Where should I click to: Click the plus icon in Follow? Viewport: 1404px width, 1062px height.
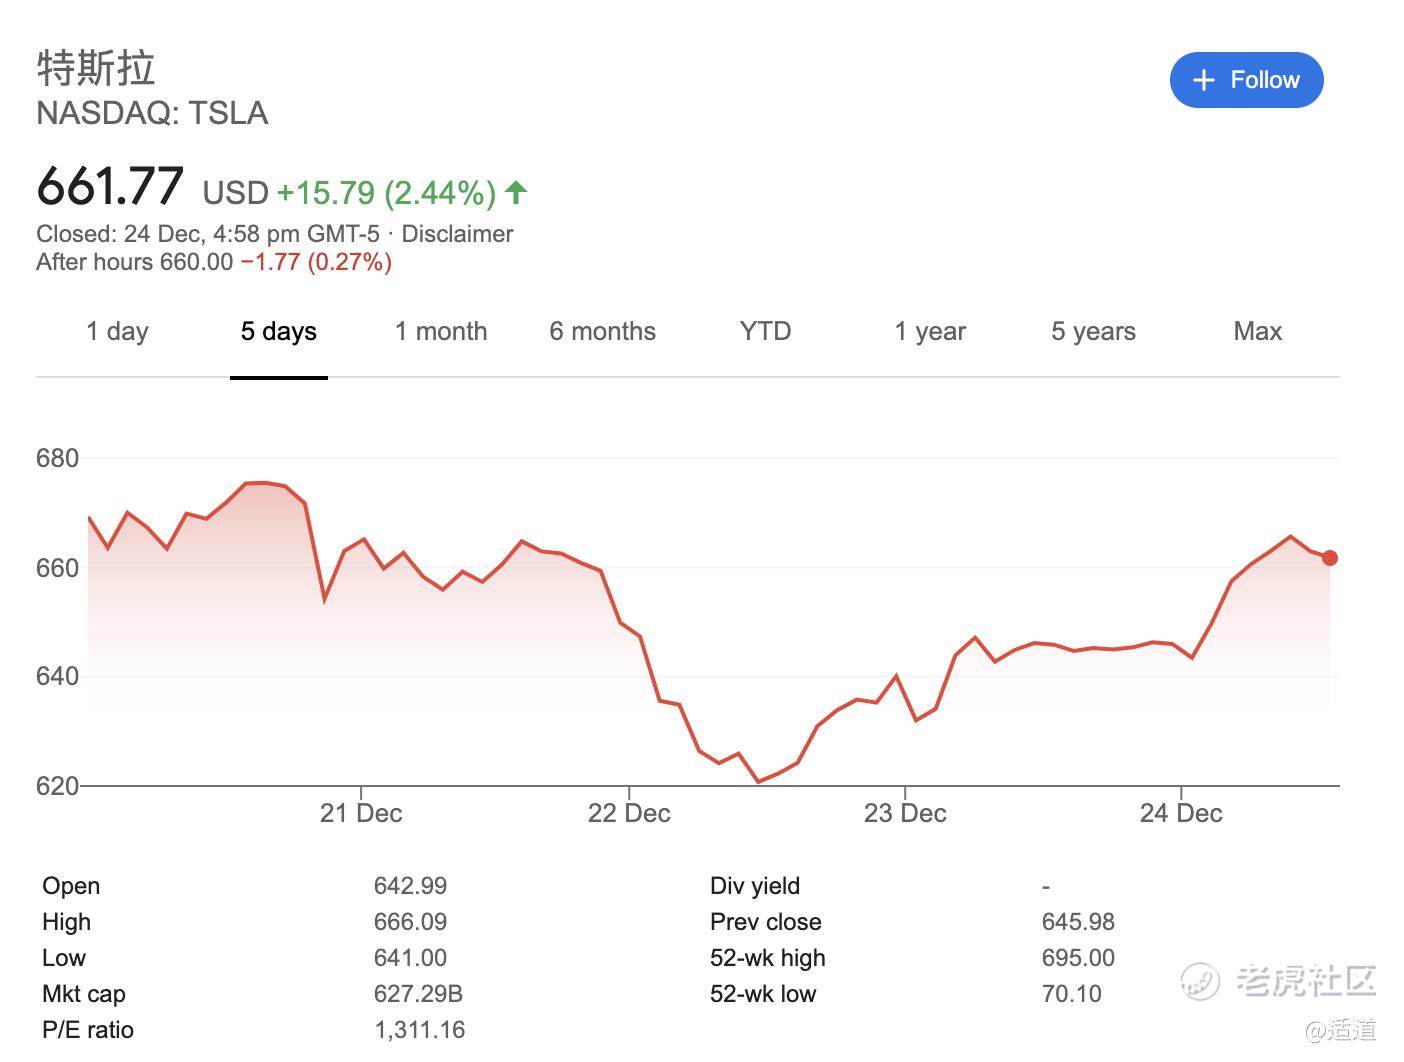click(1204, 80)
